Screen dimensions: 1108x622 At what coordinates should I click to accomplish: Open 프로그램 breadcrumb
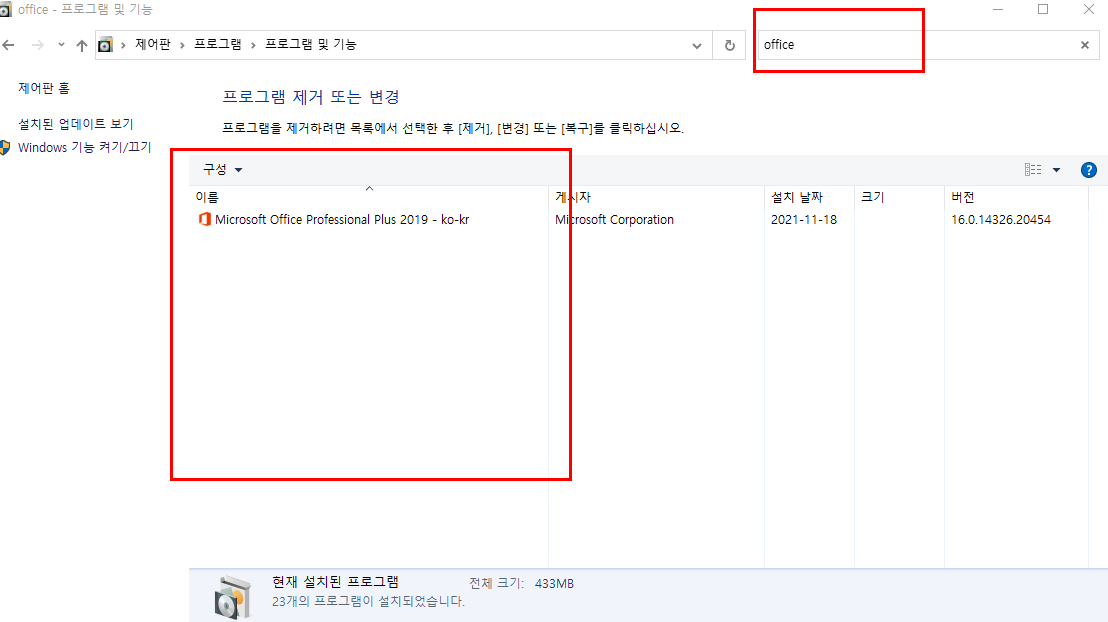tap(218, 45)
